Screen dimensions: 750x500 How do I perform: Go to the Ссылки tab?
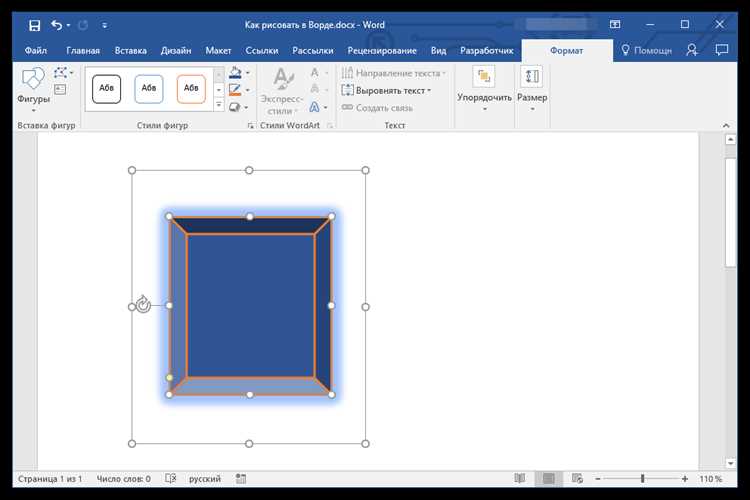point(262,50)
